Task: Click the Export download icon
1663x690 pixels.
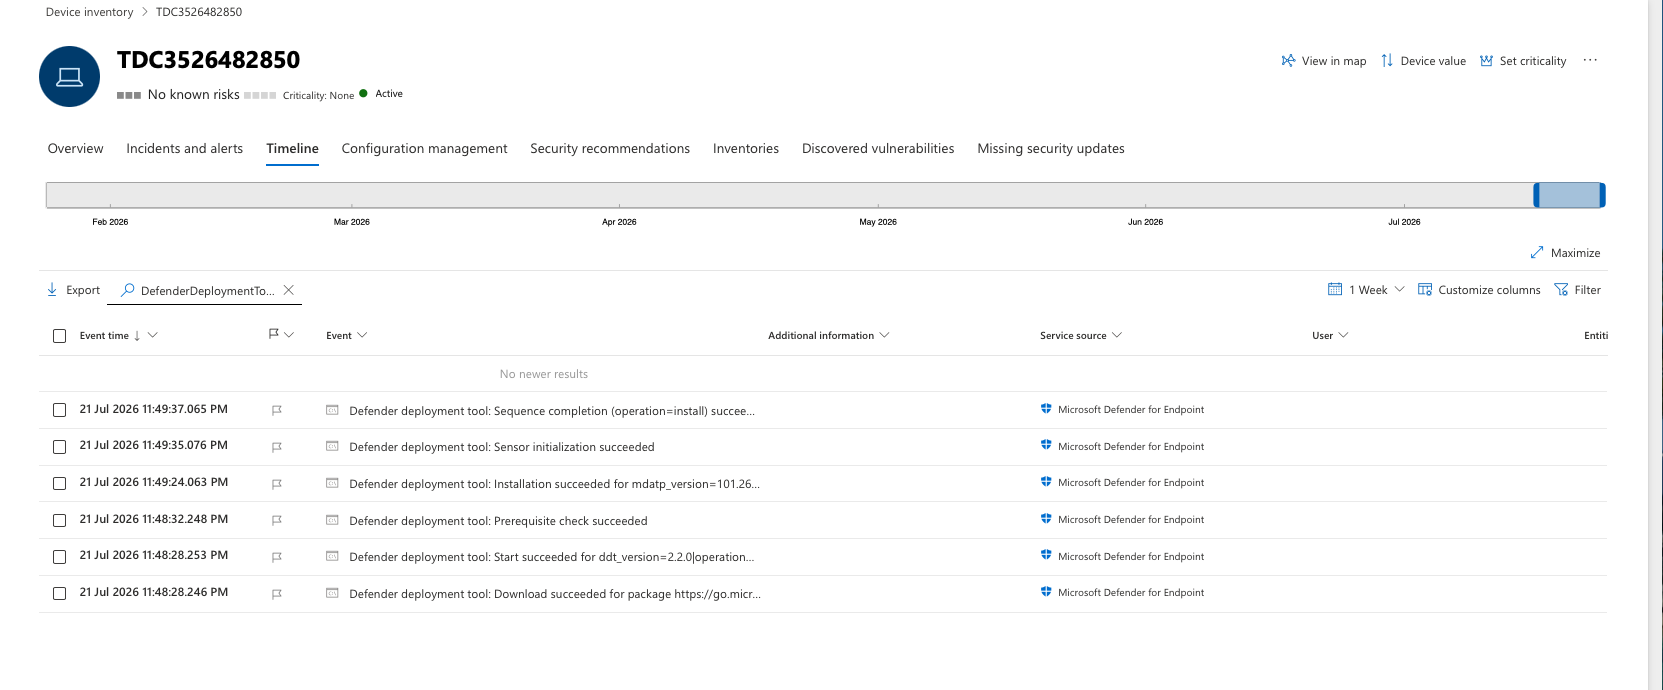Action: pyautogui.click(x=52, y=290)
